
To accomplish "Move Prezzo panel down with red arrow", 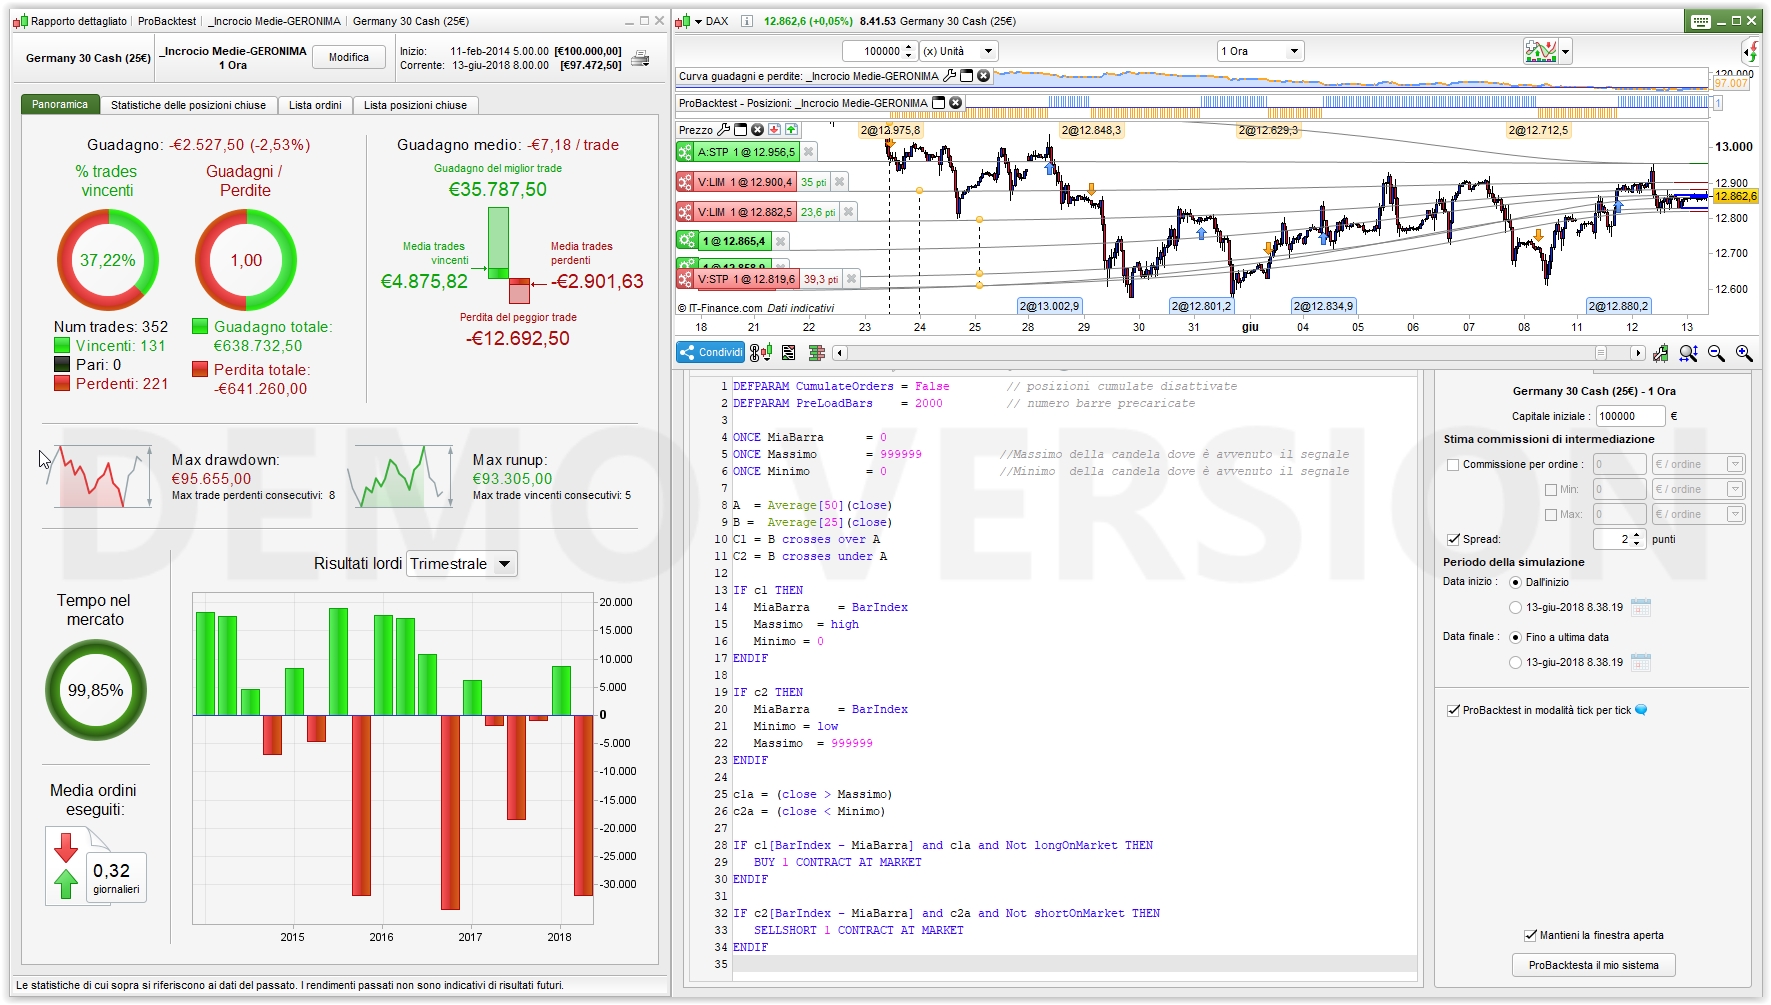I will coord(774,130).
